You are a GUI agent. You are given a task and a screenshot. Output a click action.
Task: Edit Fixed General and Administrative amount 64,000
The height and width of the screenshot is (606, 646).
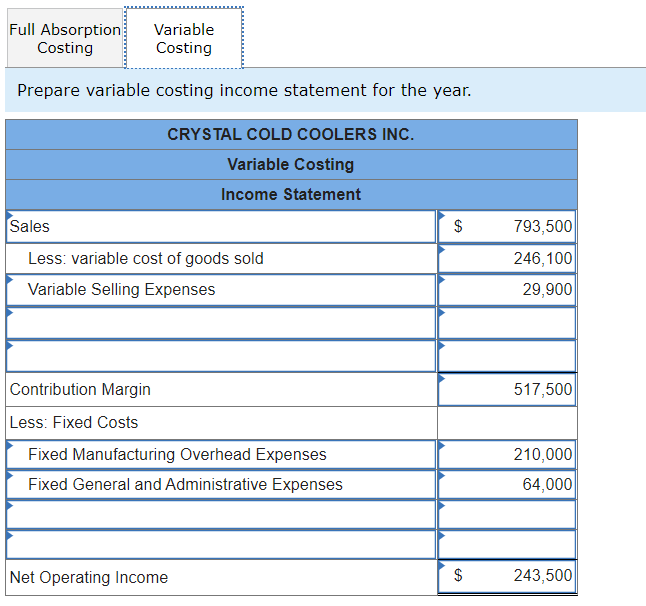507,485
